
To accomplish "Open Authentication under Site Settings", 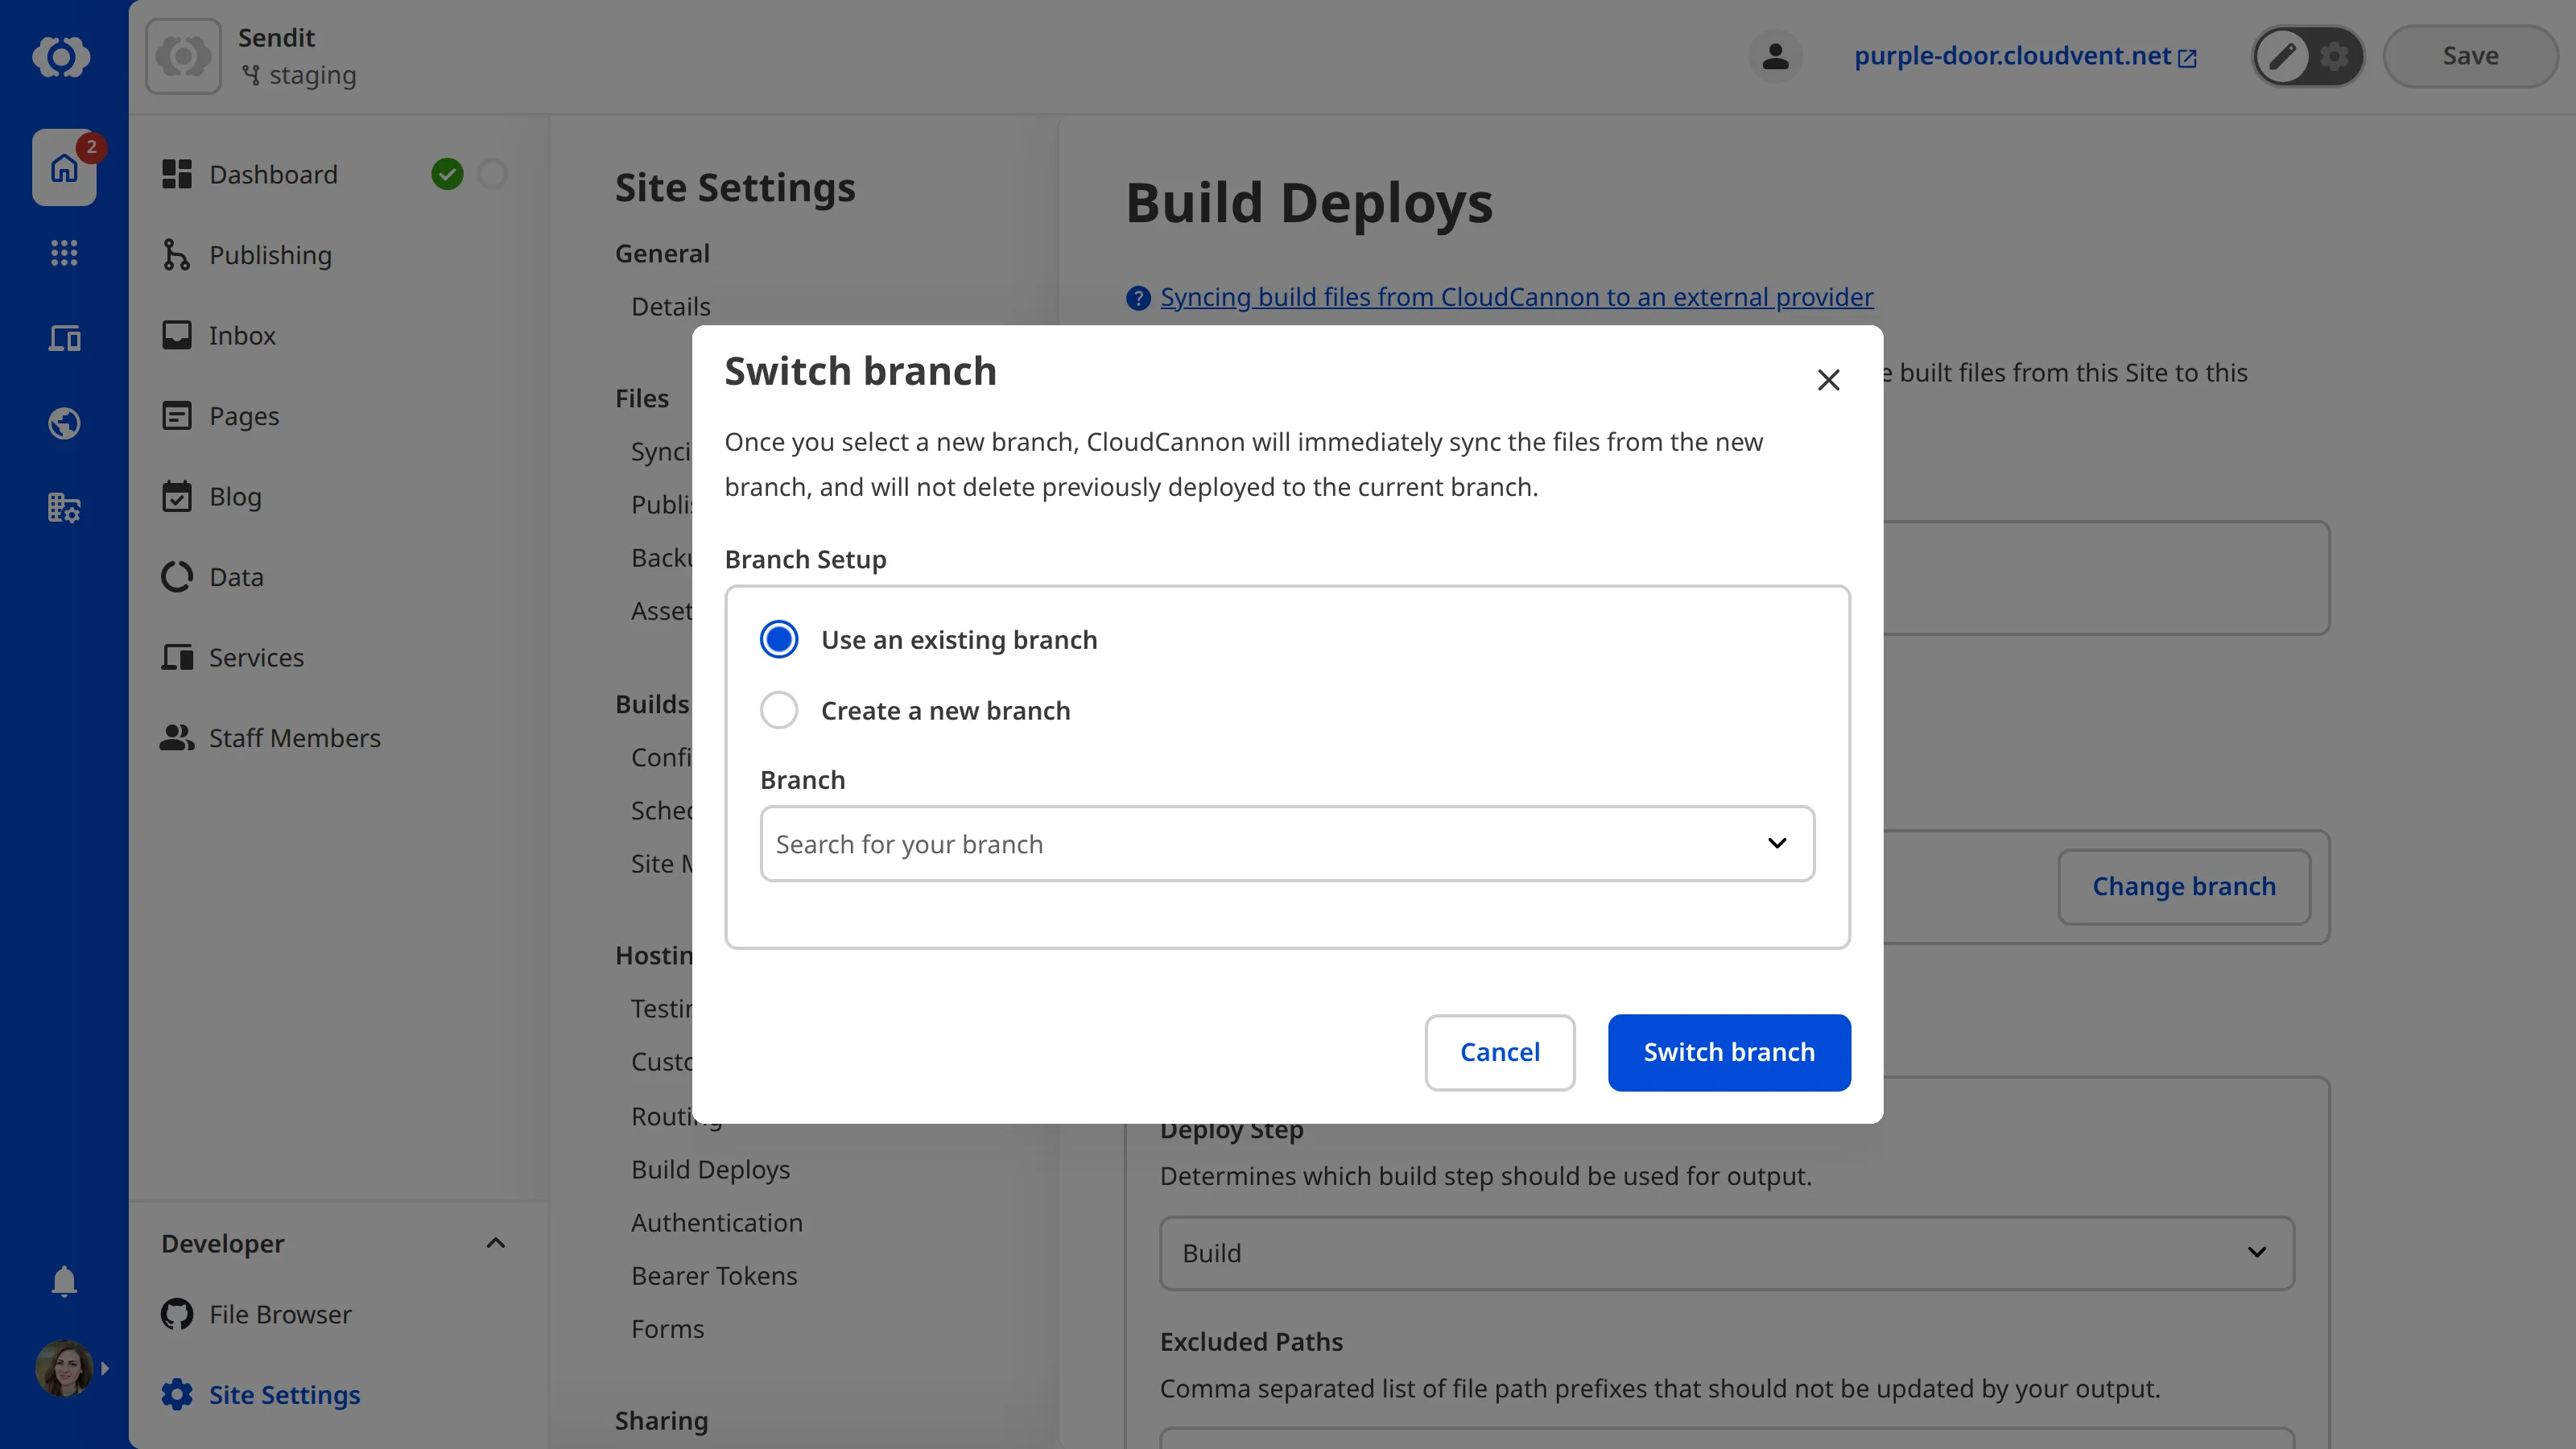I will [x=716, y=1222].
